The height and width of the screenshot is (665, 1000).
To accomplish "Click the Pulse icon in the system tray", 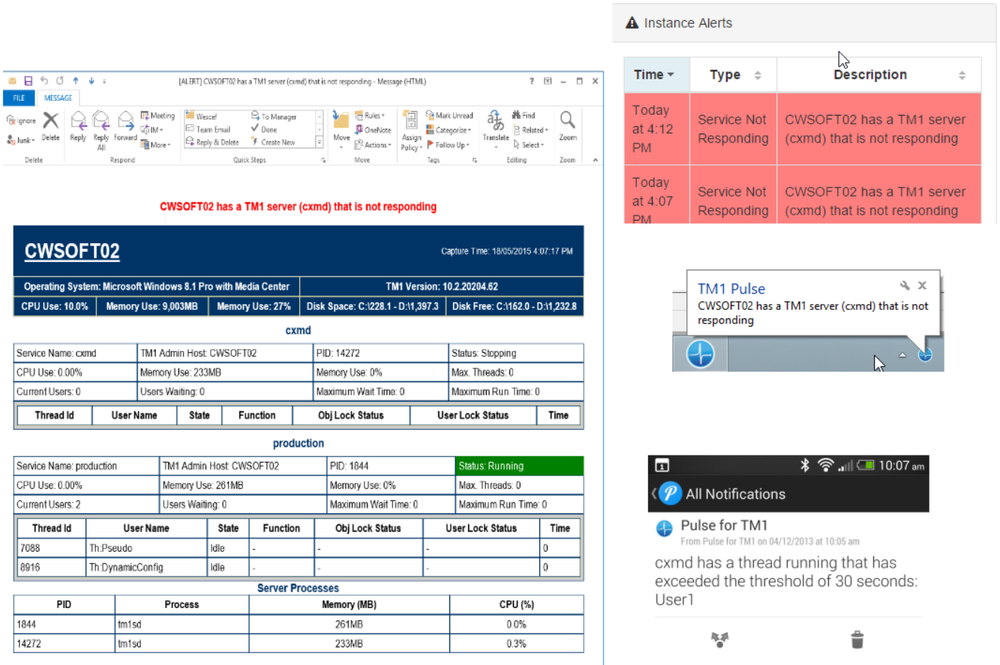I will (925, 355).
